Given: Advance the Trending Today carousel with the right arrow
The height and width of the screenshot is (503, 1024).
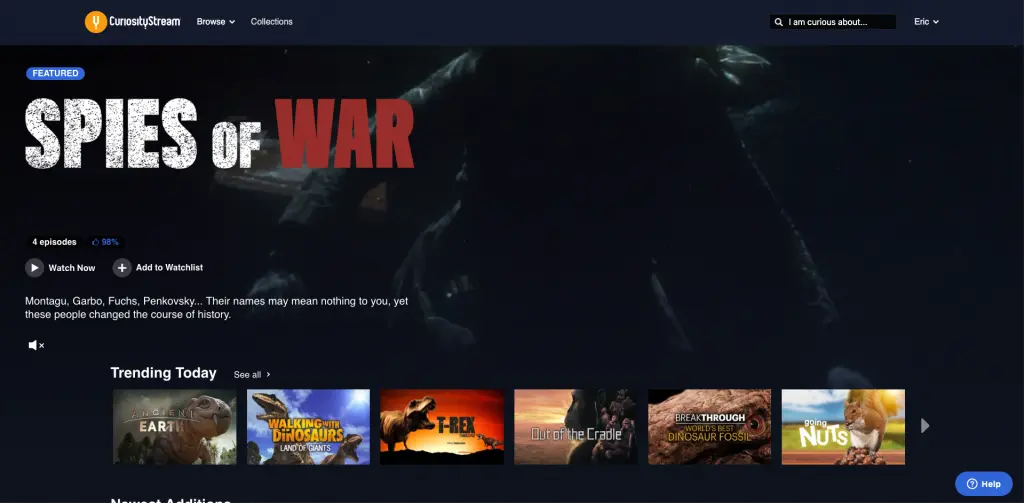Looking at the screenshot, I should pyautogui.click(x=925, y=426).
